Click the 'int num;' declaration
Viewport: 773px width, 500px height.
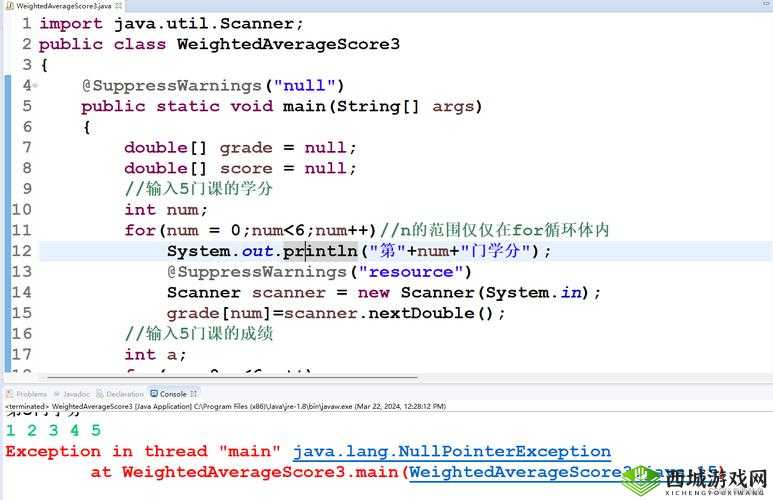[166, 210]
